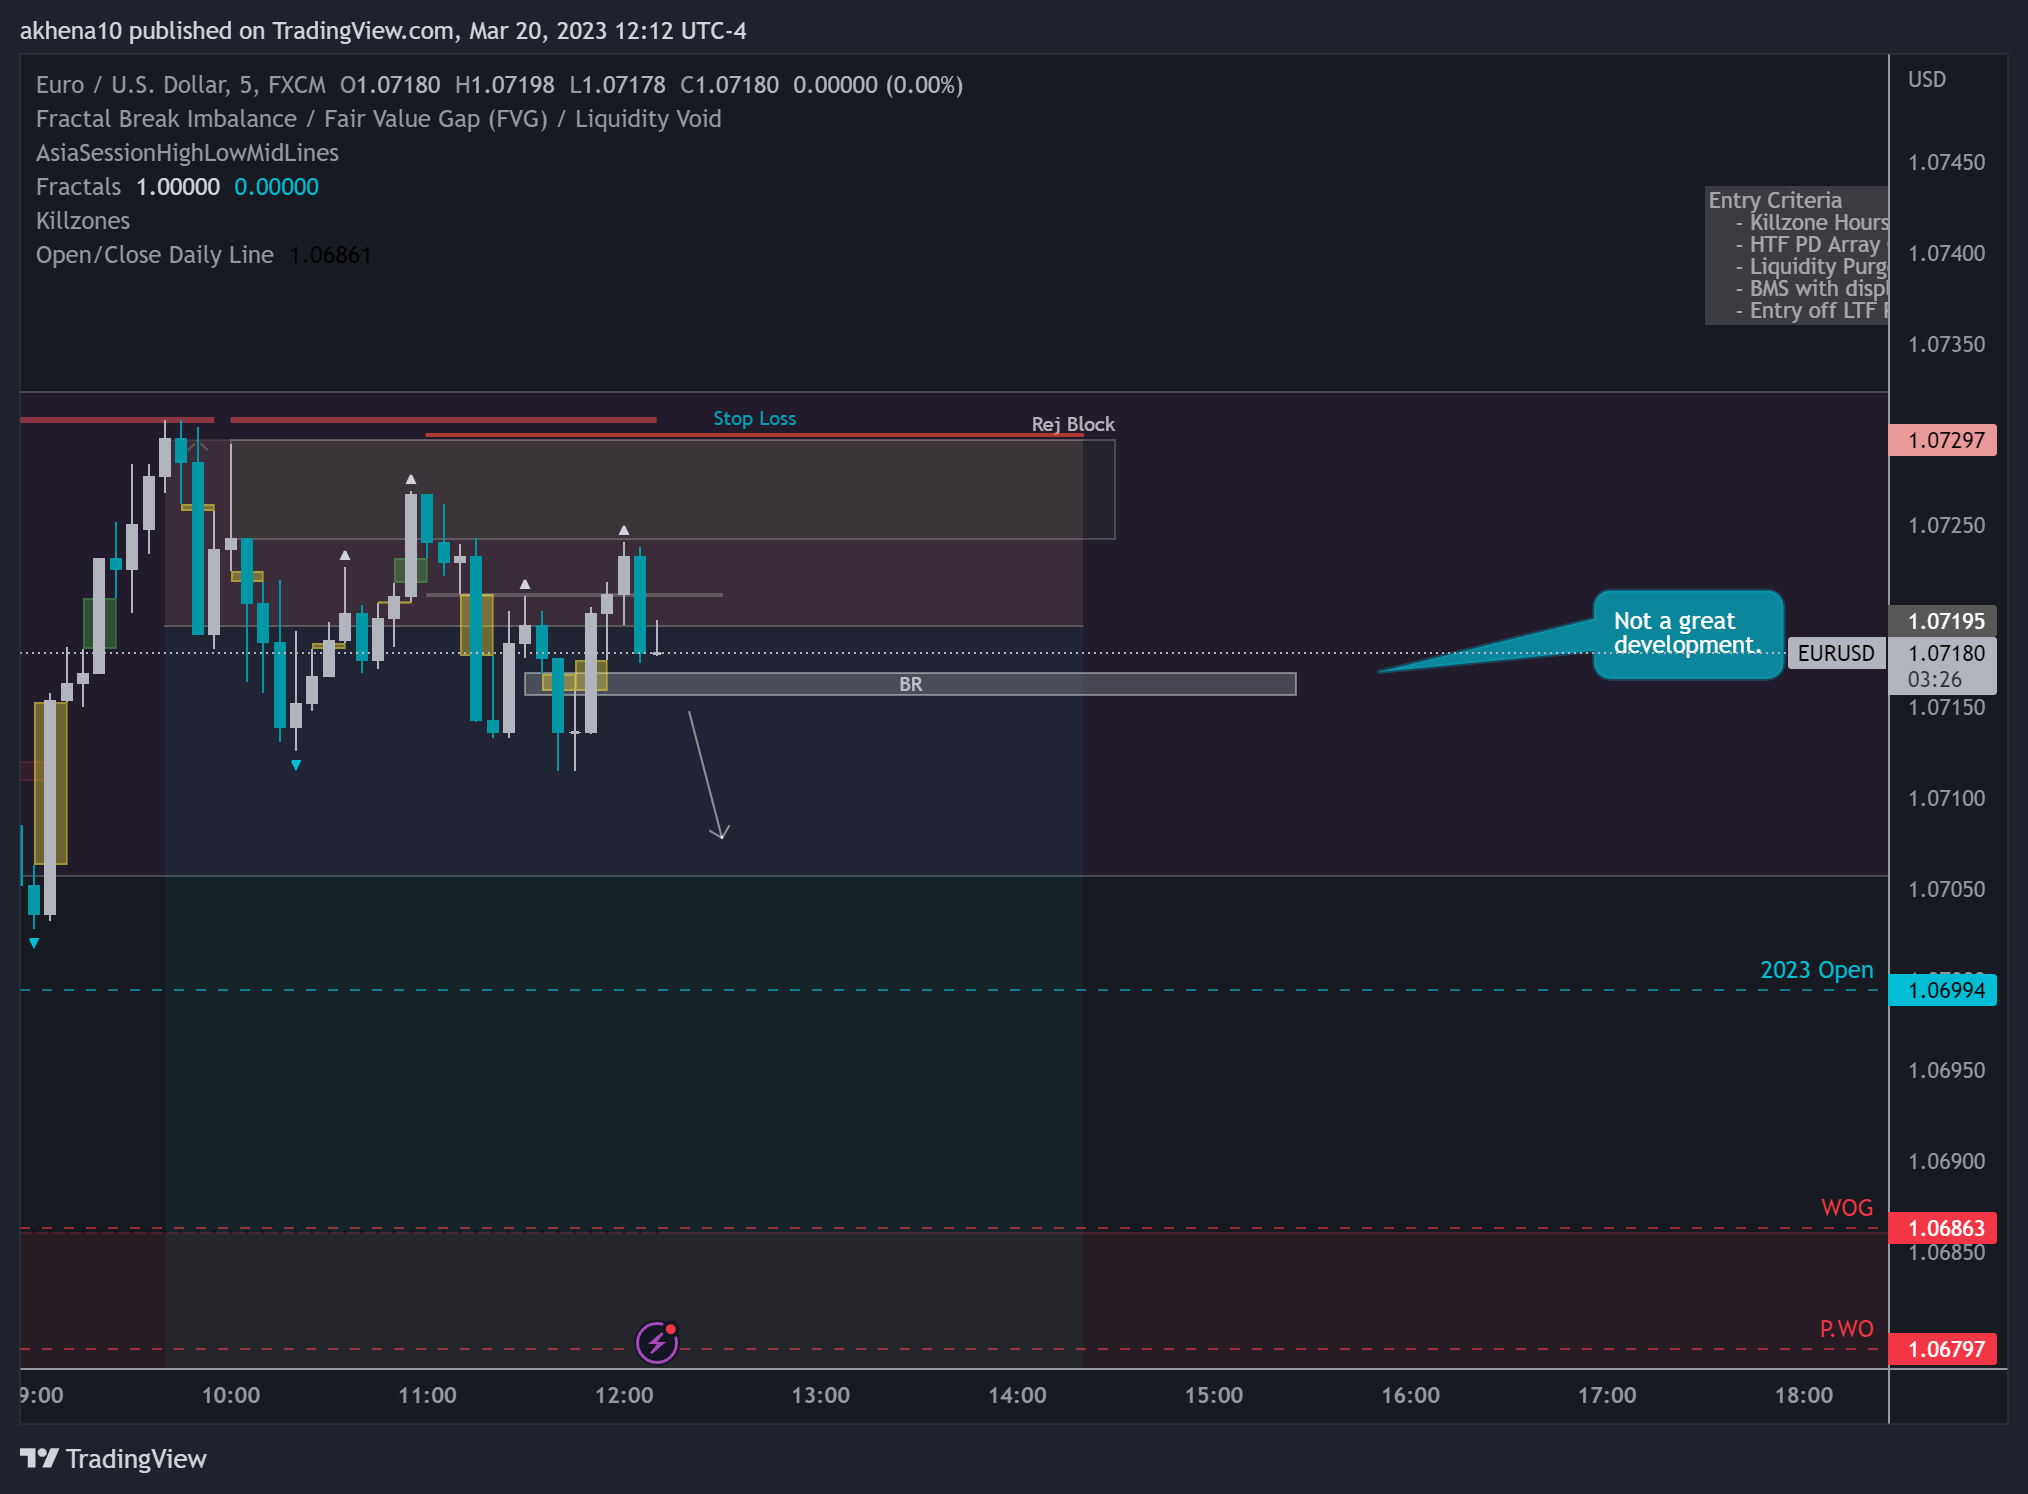Click the 18:00 time axis label
2028x1494 pixels.
1804,1395
